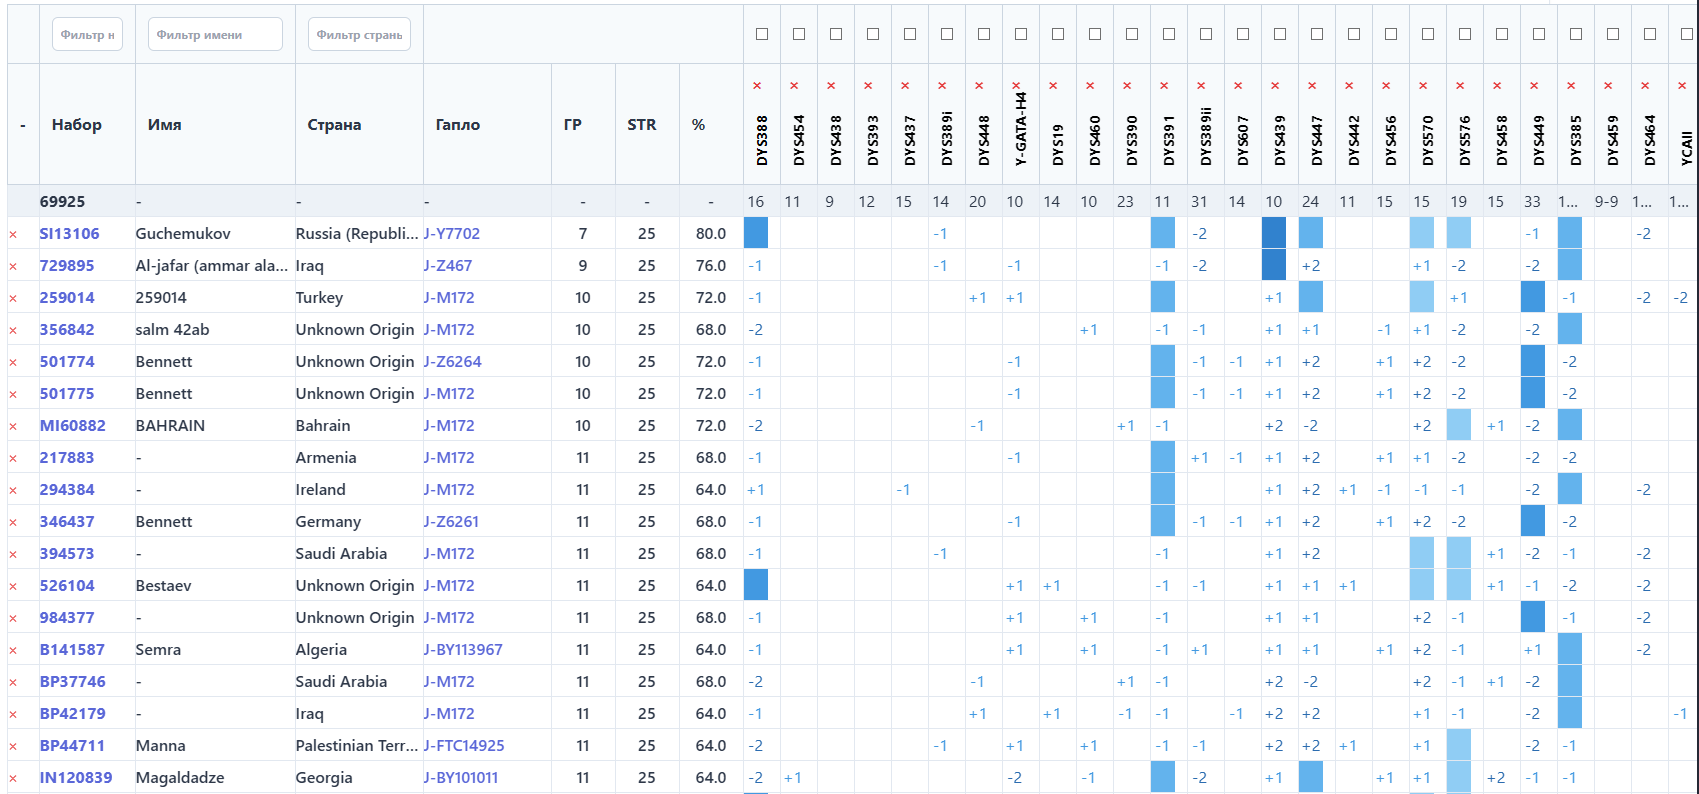
Task: Remove the row for kit 501774
Action: tap(13, 362)
